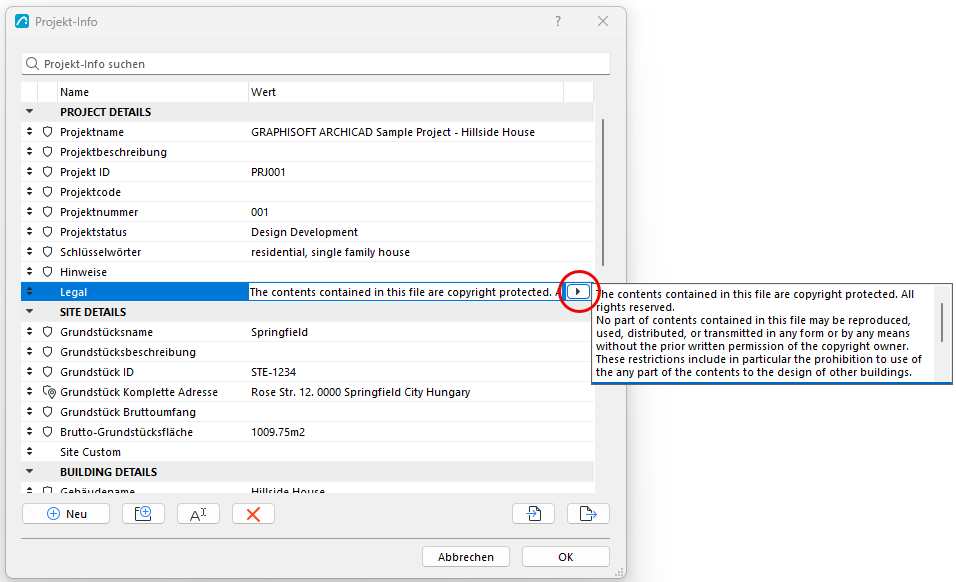Collapse the BUILDING DETAILS group
Screen dimensions: 956x582
(x=29, y=472)
